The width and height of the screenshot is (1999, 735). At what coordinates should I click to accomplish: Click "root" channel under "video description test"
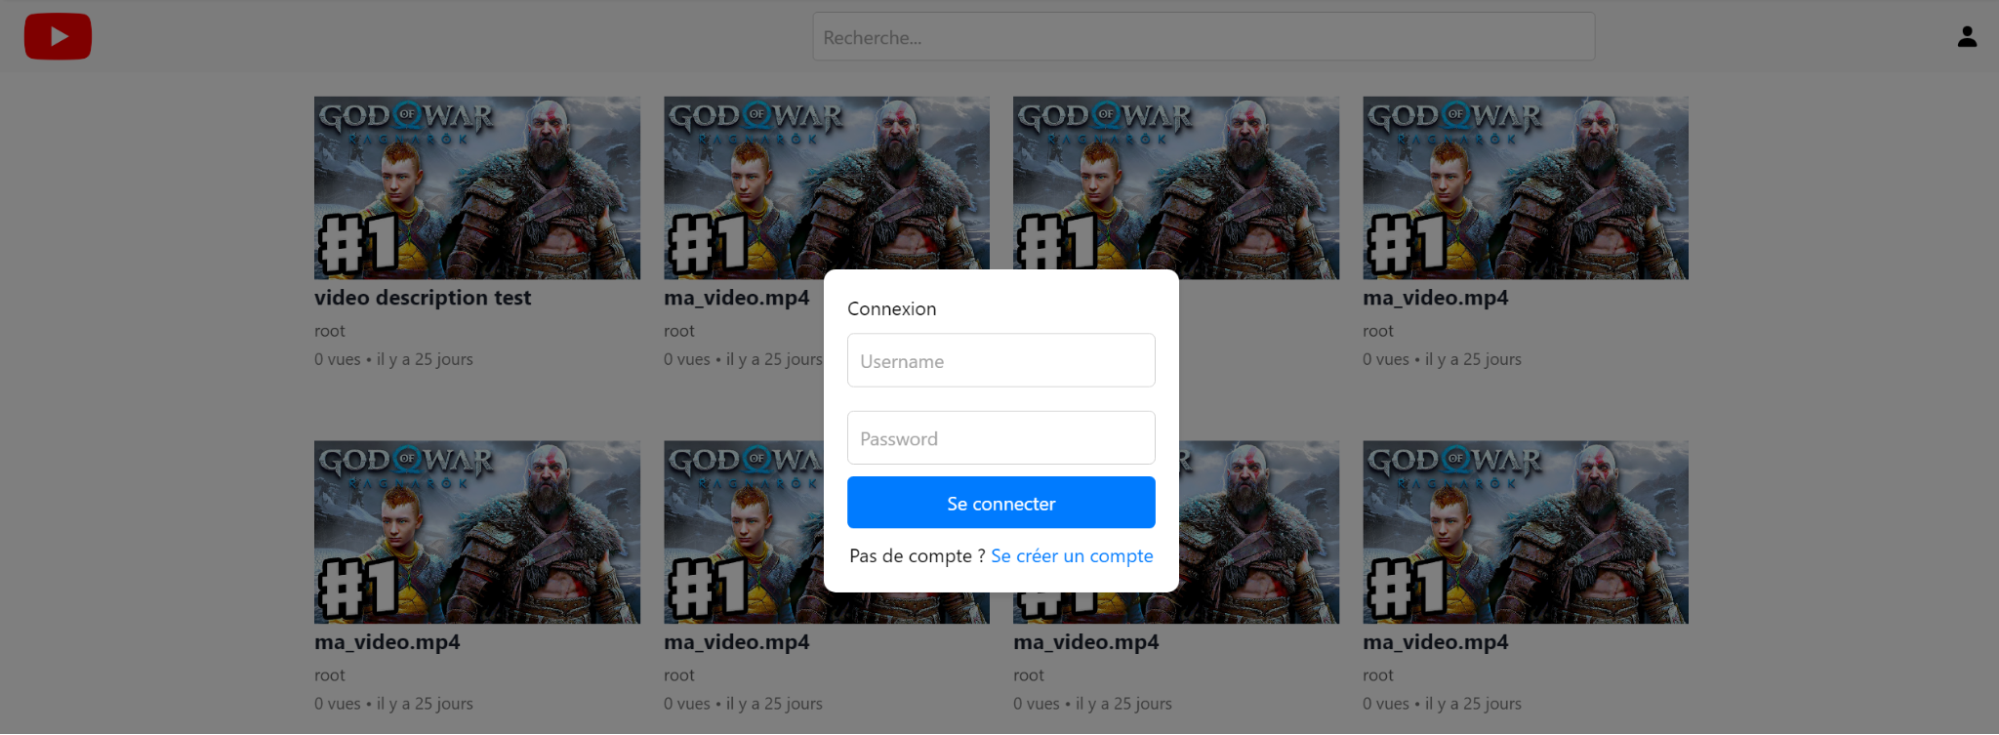point(329,331)
